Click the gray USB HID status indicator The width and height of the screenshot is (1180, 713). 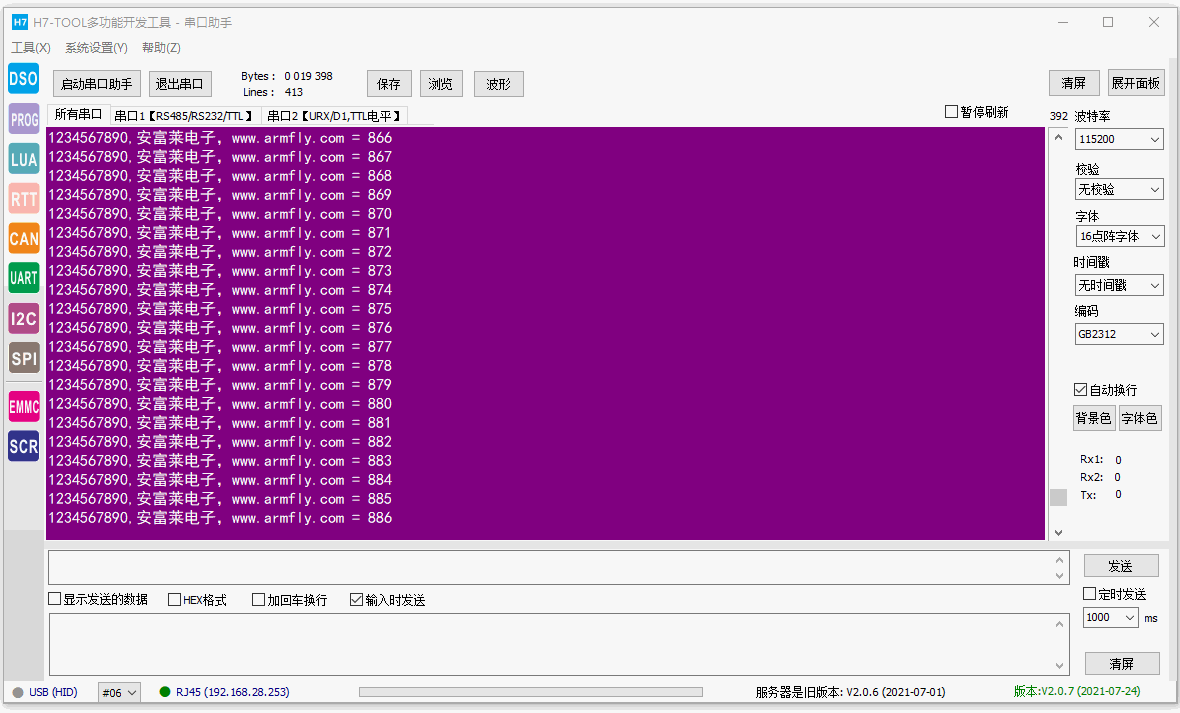[18, 692]
